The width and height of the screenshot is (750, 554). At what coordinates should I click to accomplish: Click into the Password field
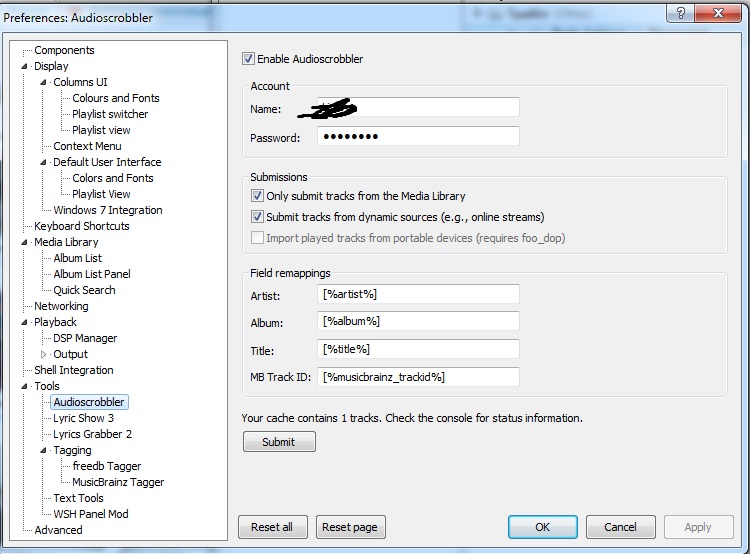tap(418, 137)
